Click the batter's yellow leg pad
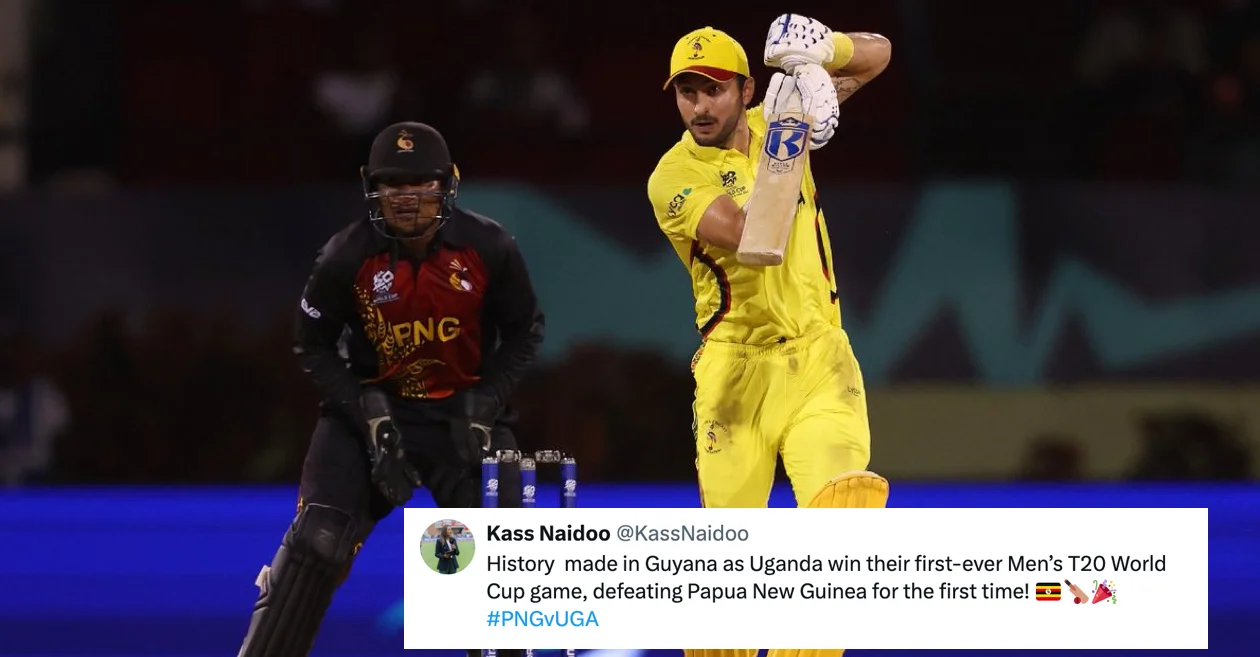 849,491
